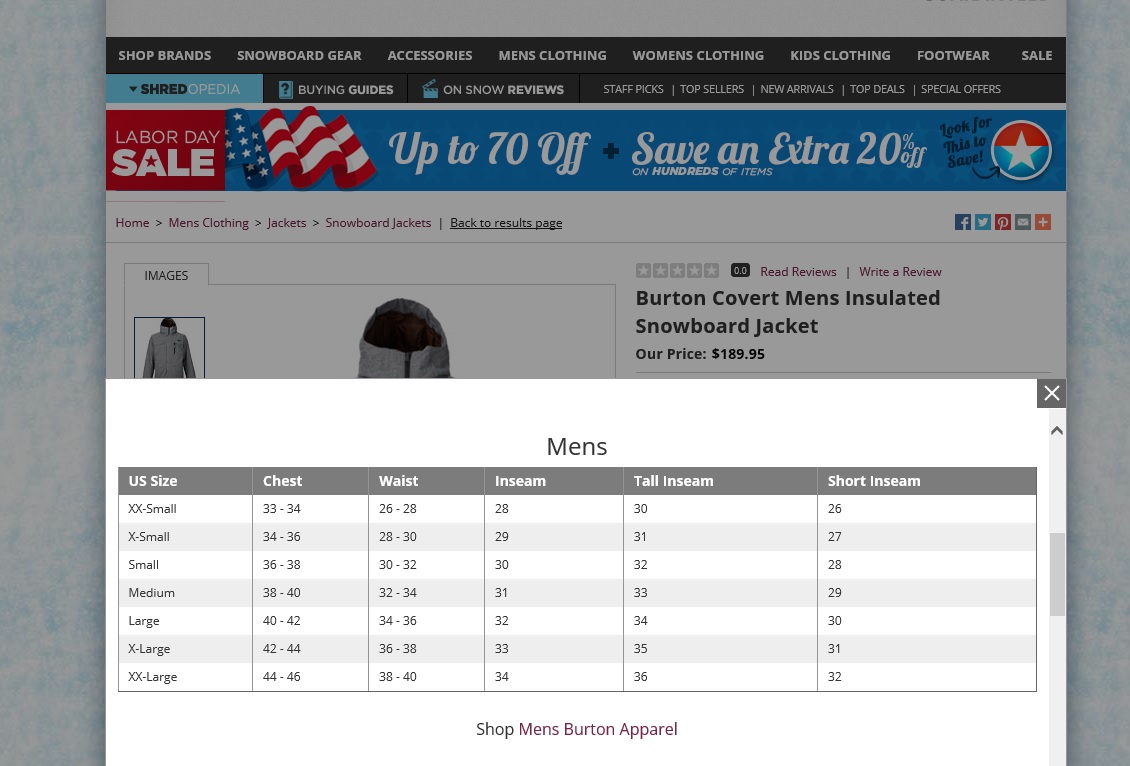The image size is (1130, 766).
Task: Open Mens Clothing menu
Action: click(552, 55)
